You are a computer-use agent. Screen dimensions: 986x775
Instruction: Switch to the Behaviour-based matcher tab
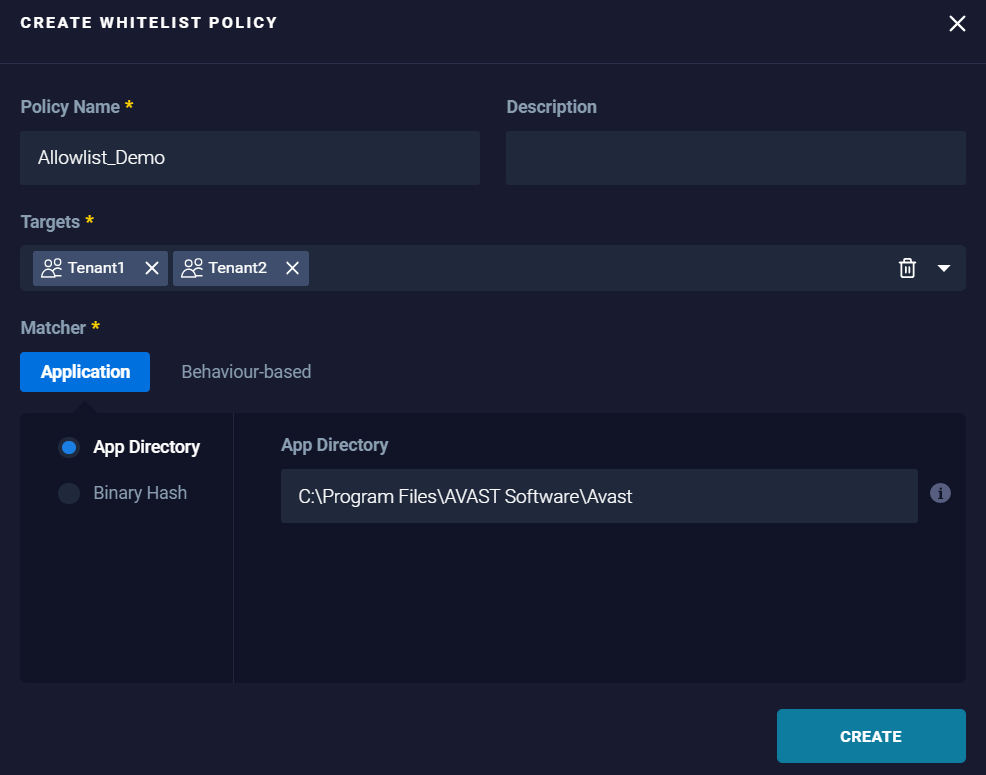click(245, 371)
